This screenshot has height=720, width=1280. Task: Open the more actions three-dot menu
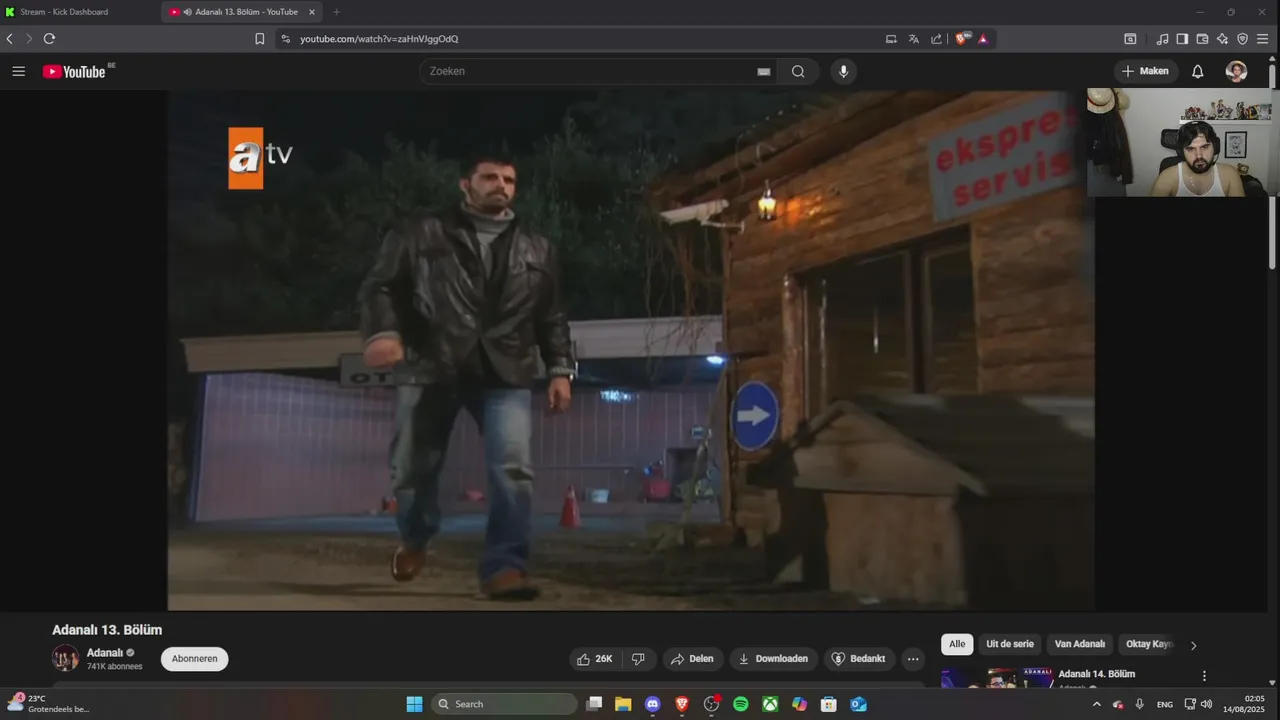tap(912, 659)
